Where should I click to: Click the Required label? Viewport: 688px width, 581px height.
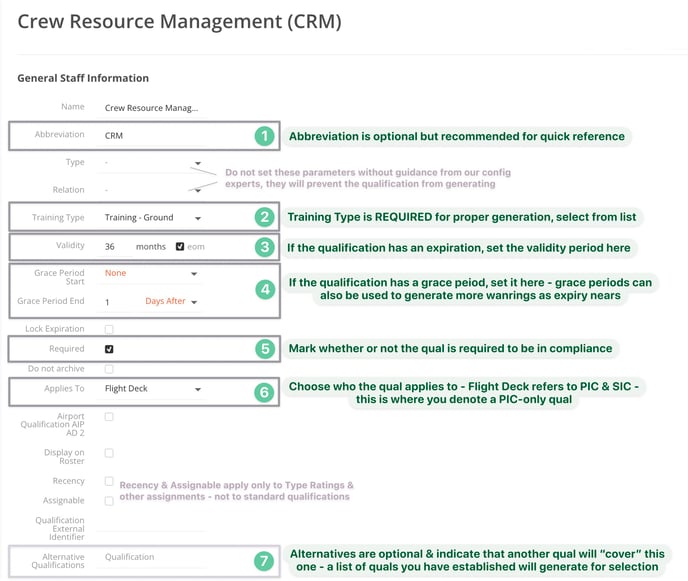click(x=67, y=349)
